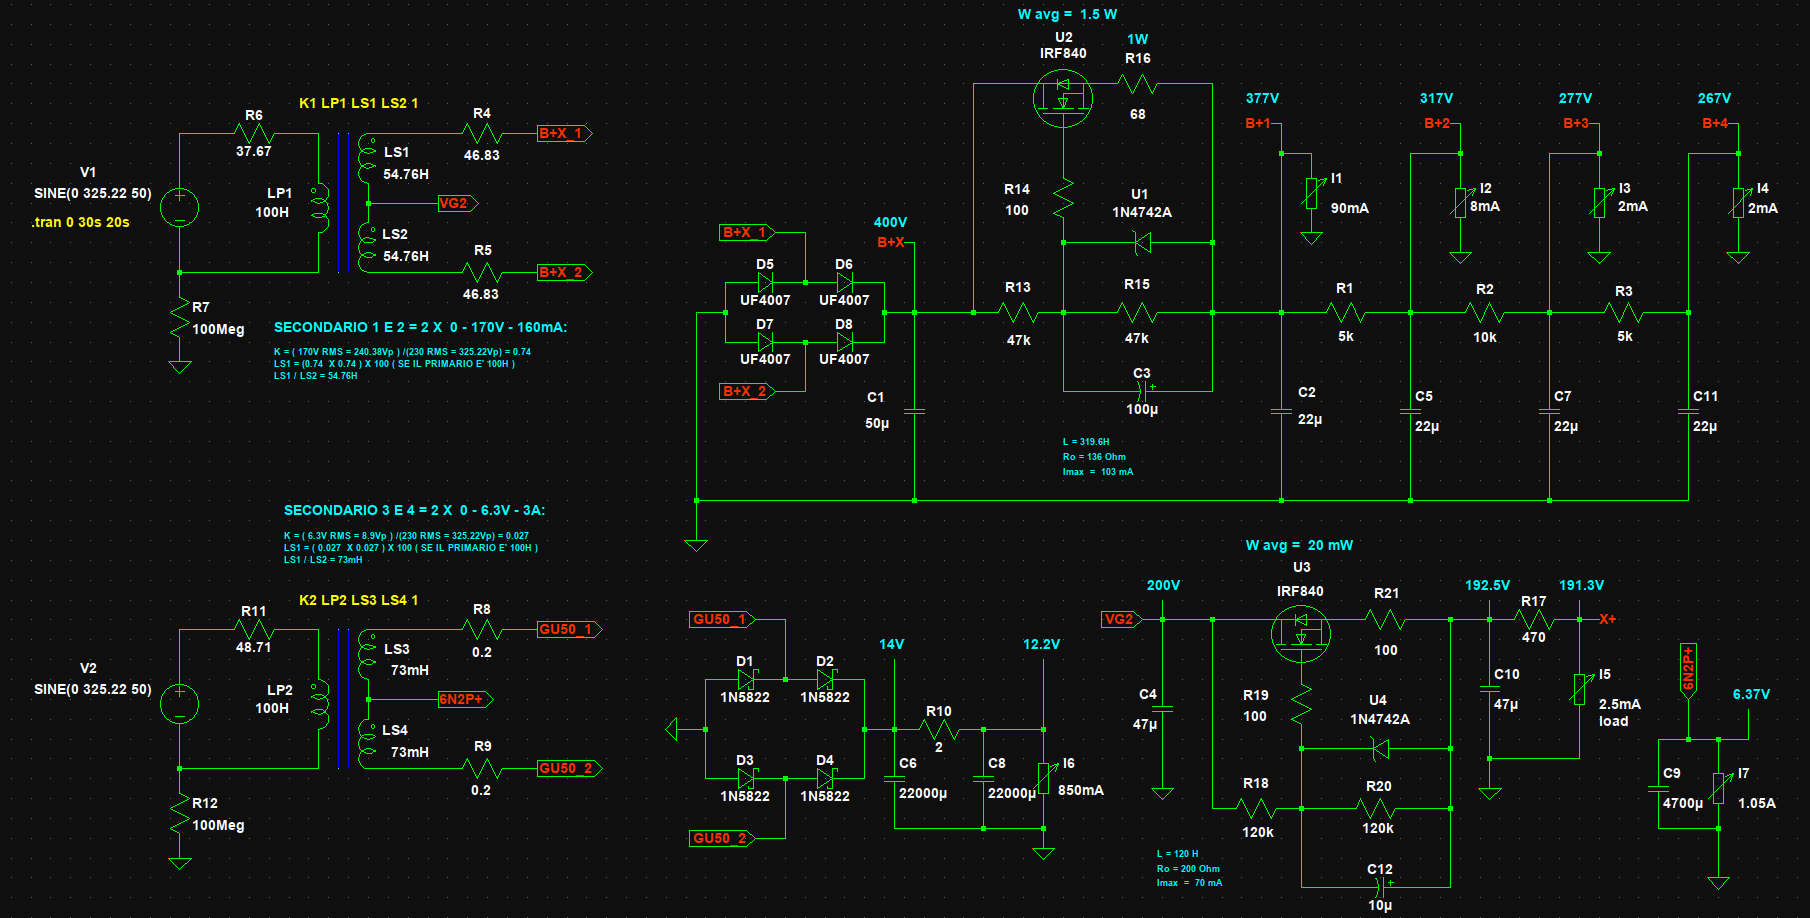Click the C1 50µ capacitor symbol
Viewport: 1810px width, 918px height.
(914, 410)
